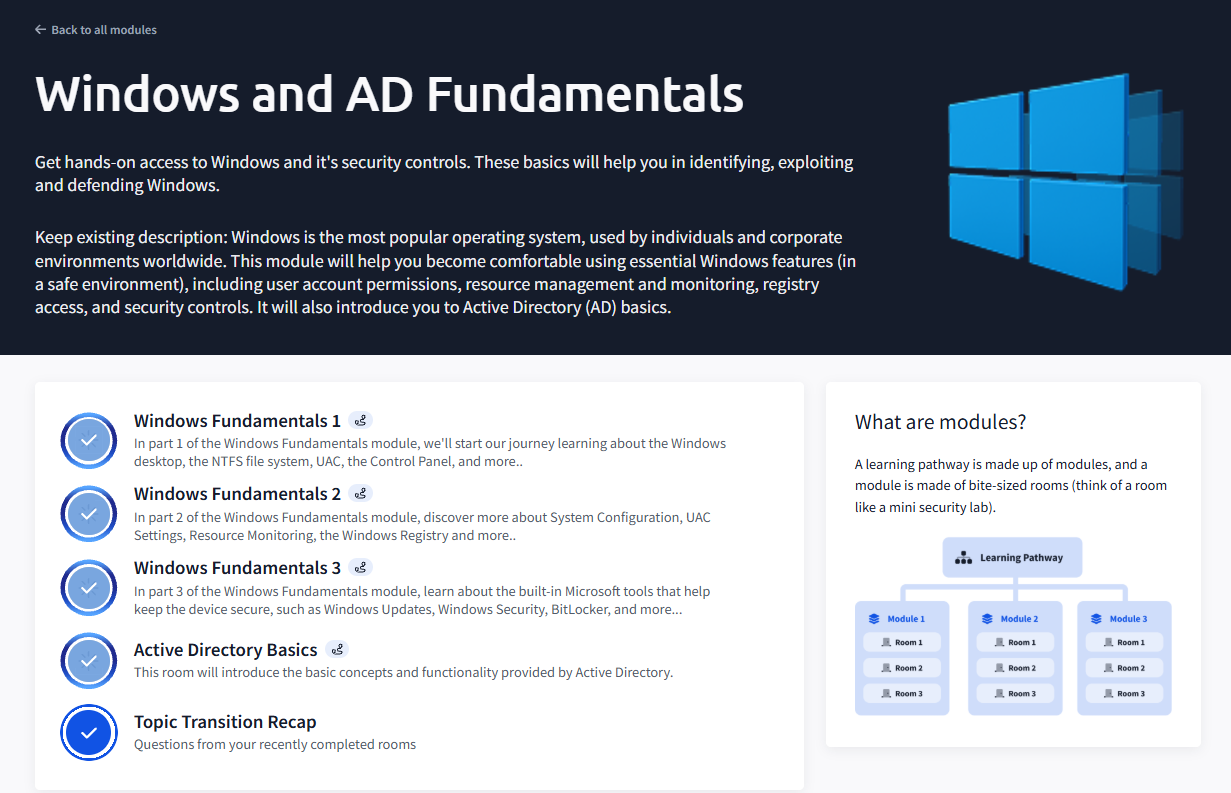This screenshot has height=793, width=1231.
Task: Click the completed checkmark for Windows Fundamentals 2
Action: [89, 514]
